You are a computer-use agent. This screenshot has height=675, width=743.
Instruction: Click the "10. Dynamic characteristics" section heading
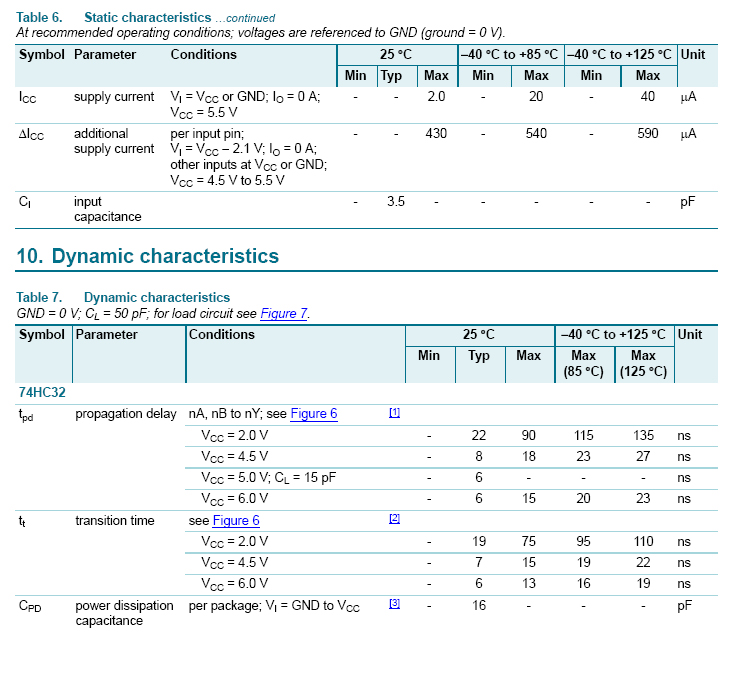click(x=148, y=256)
